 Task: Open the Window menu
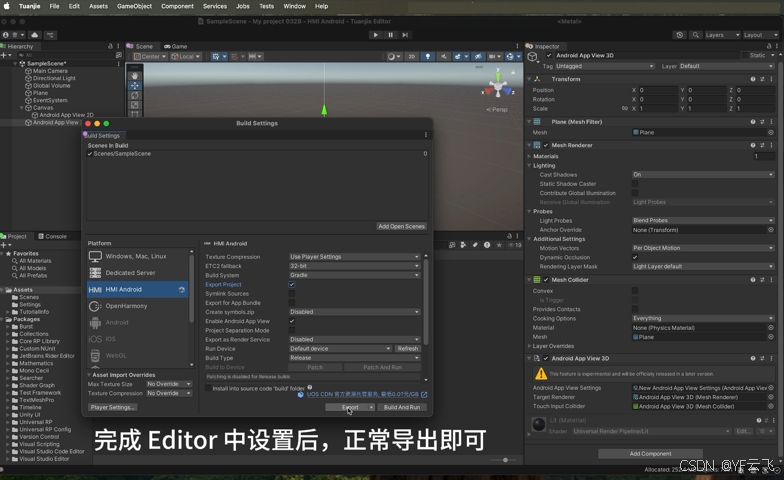(x=294, y=6)
